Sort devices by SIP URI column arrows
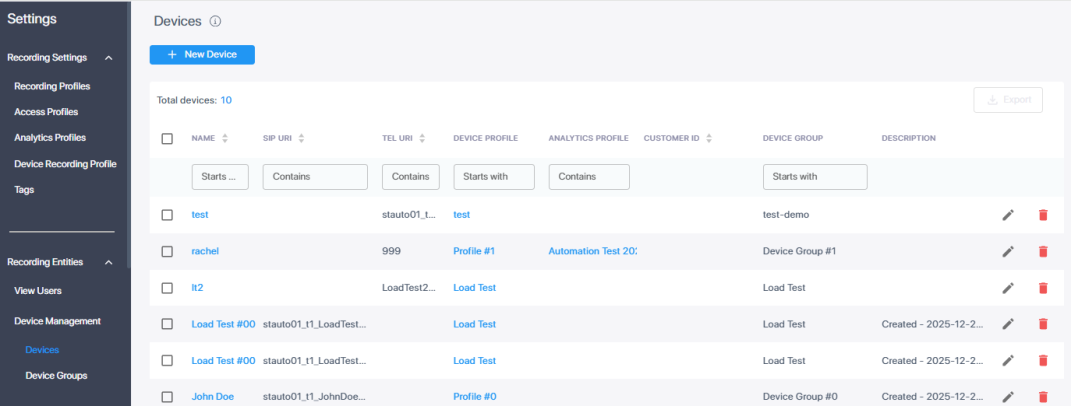This screenshot has height=406, width=1071. pyautogui.click(x=301, y=138)
